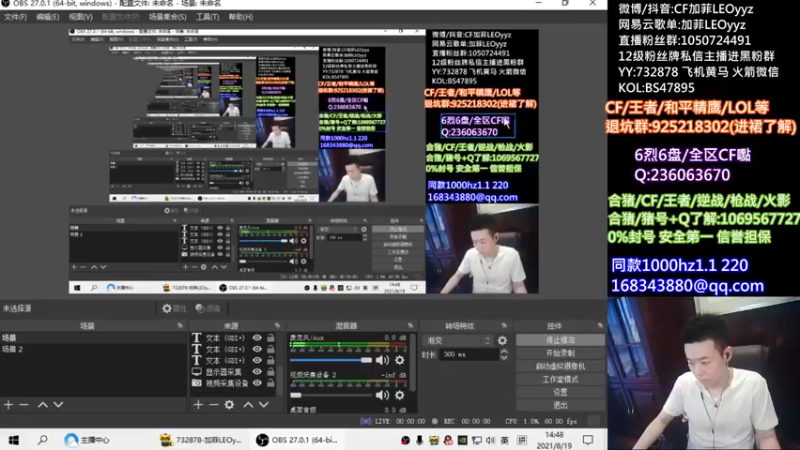800x450 pixels.
Task: Click the 开始录制 button
Action: click(560, 353)
